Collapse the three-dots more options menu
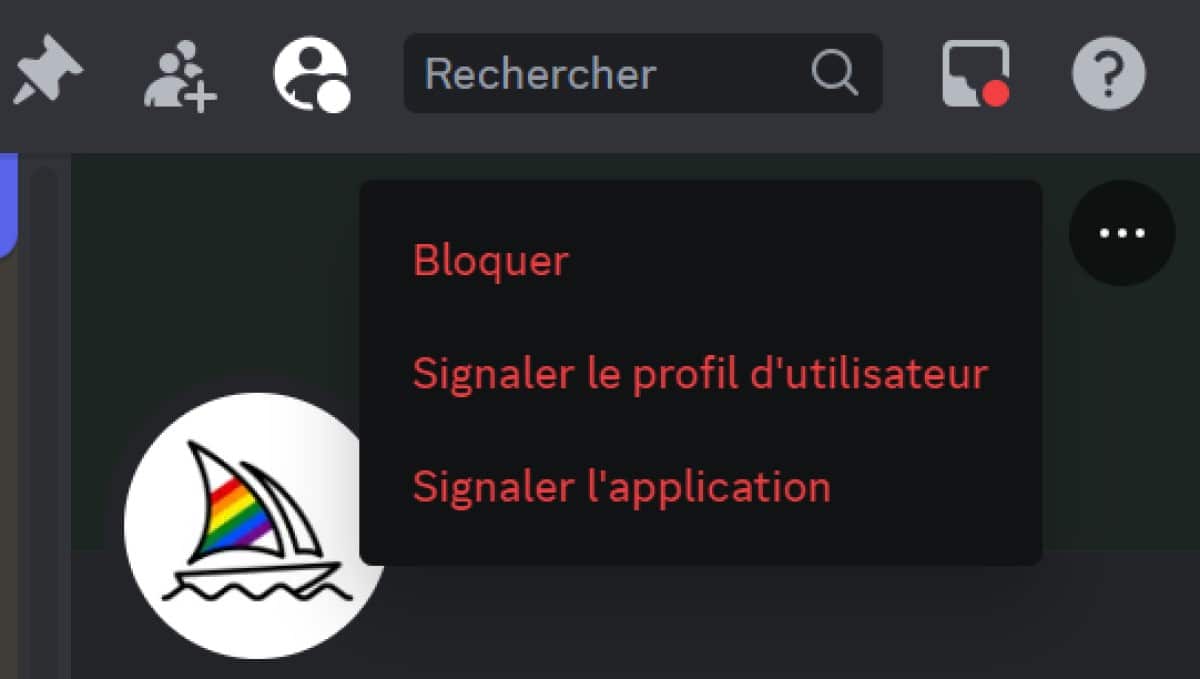Viewport: 1200px width, 679px height. [1122, 233]
